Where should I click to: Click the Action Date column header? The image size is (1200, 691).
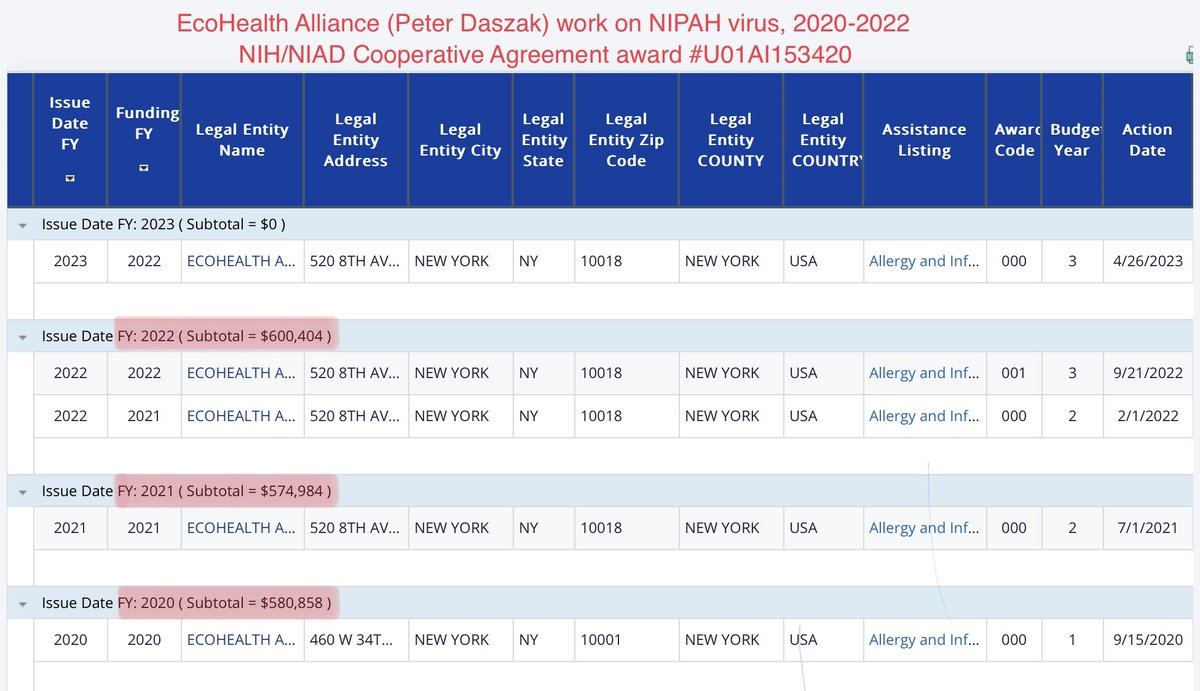click(x=1146, y=140)
